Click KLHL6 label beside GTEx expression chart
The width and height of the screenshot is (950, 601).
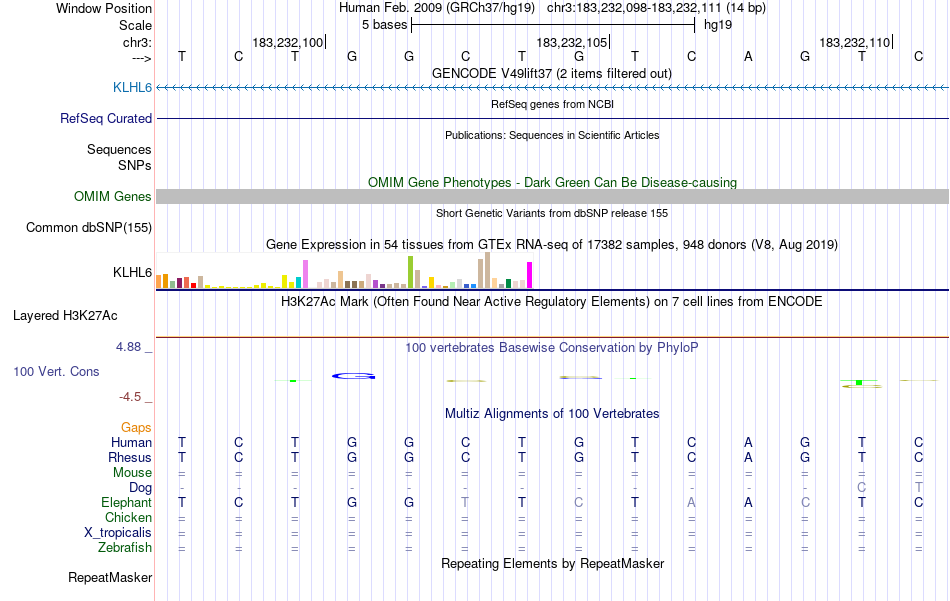tap(132, 272)
